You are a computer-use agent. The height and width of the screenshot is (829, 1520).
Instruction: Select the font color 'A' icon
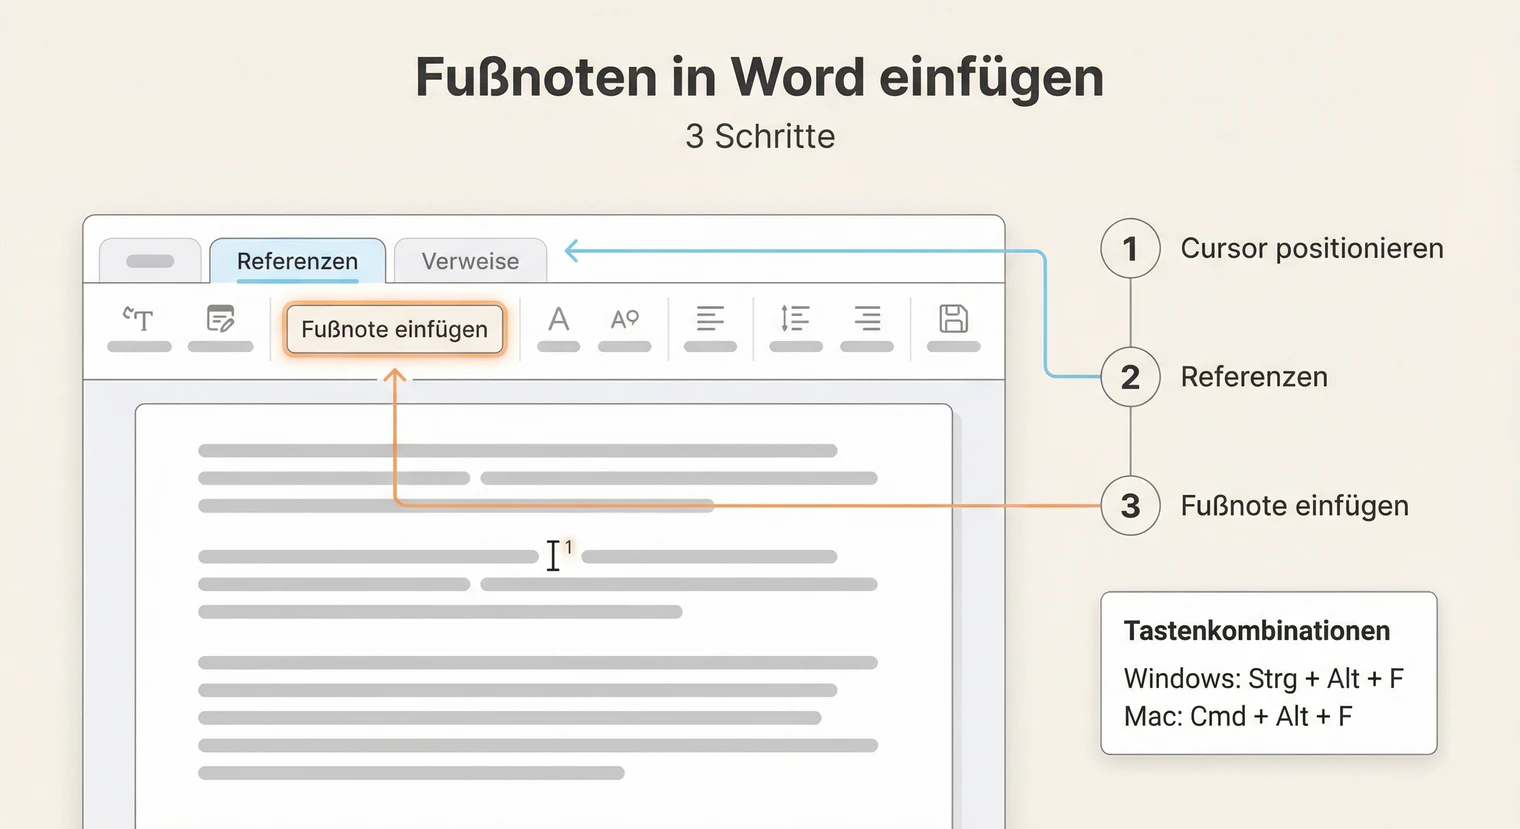point(558,320)
